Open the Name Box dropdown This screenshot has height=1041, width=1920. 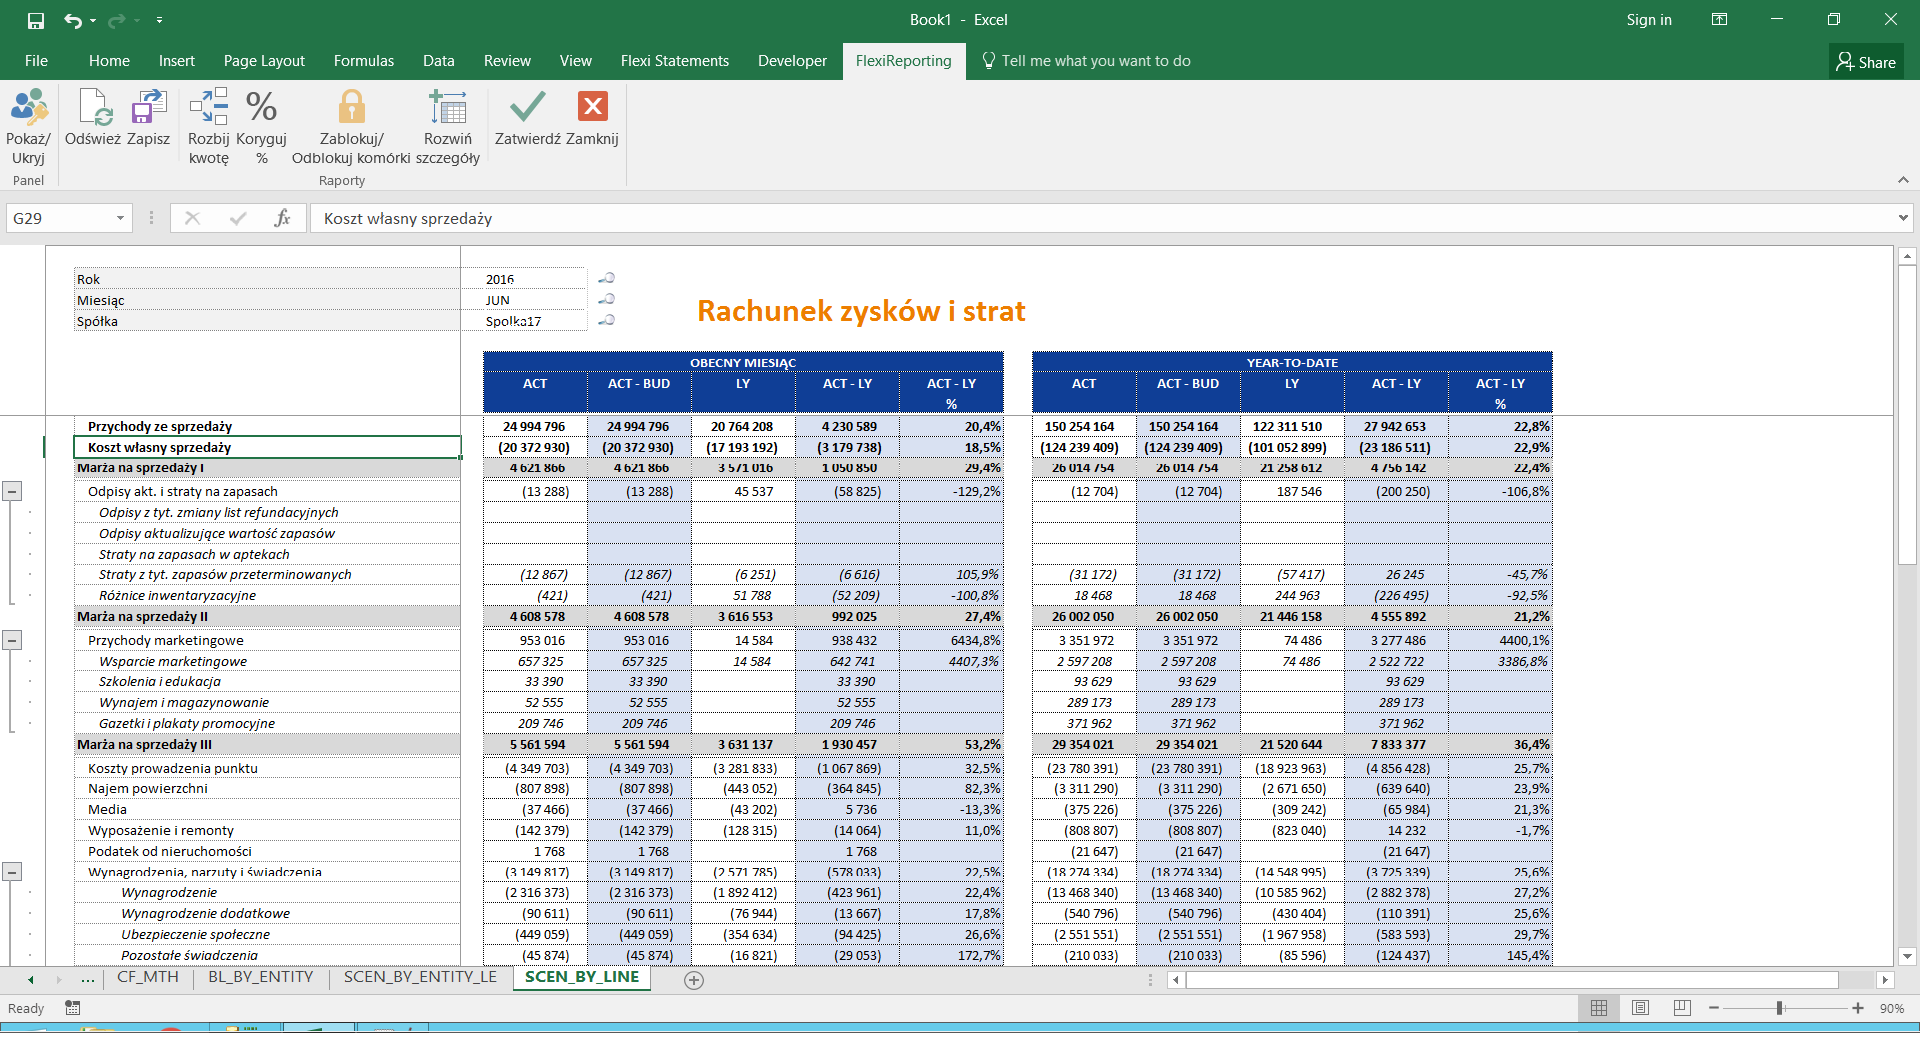click(x=120, y=218)
